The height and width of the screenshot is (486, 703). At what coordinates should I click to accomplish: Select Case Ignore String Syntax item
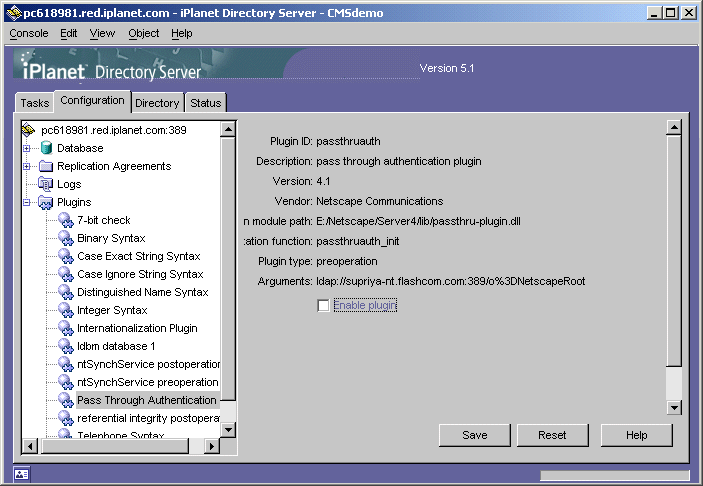click(140, 274)
